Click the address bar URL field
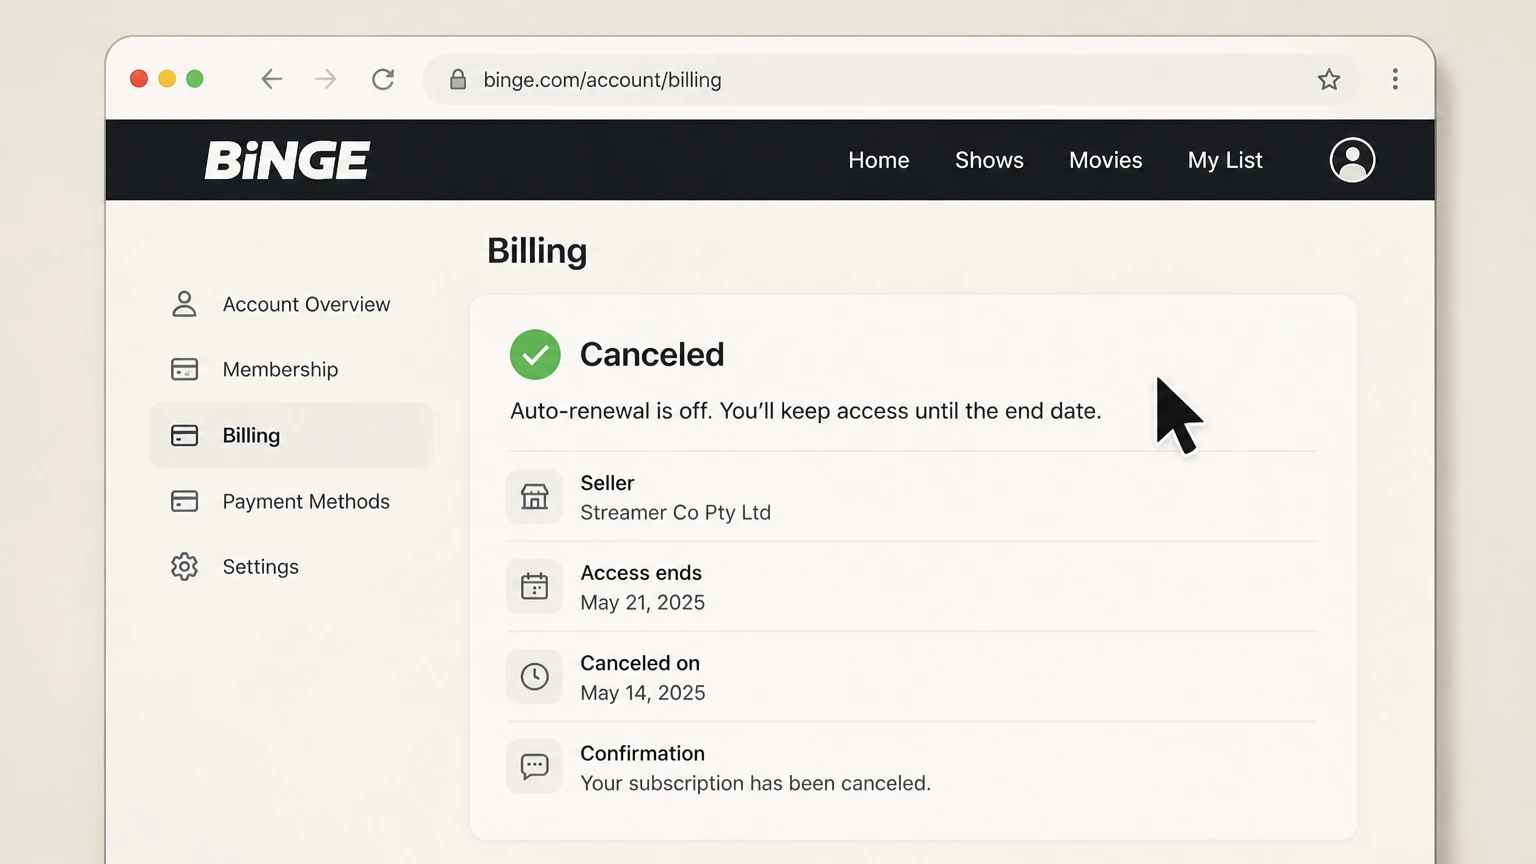The width and height of the screenshot is (1536, 864). pyautogui.click(x=890, y=79)
